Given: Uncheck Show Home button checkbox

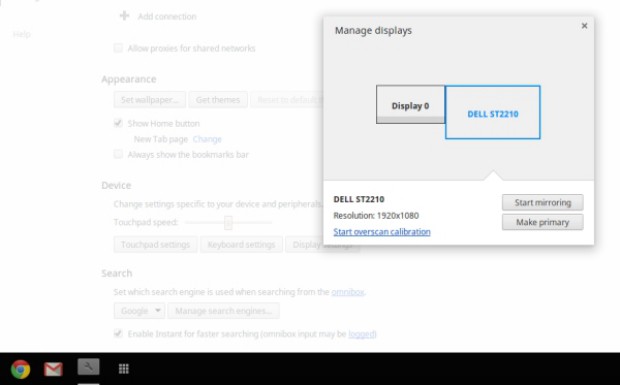Looking at the screenshot, I should point(118,123).
